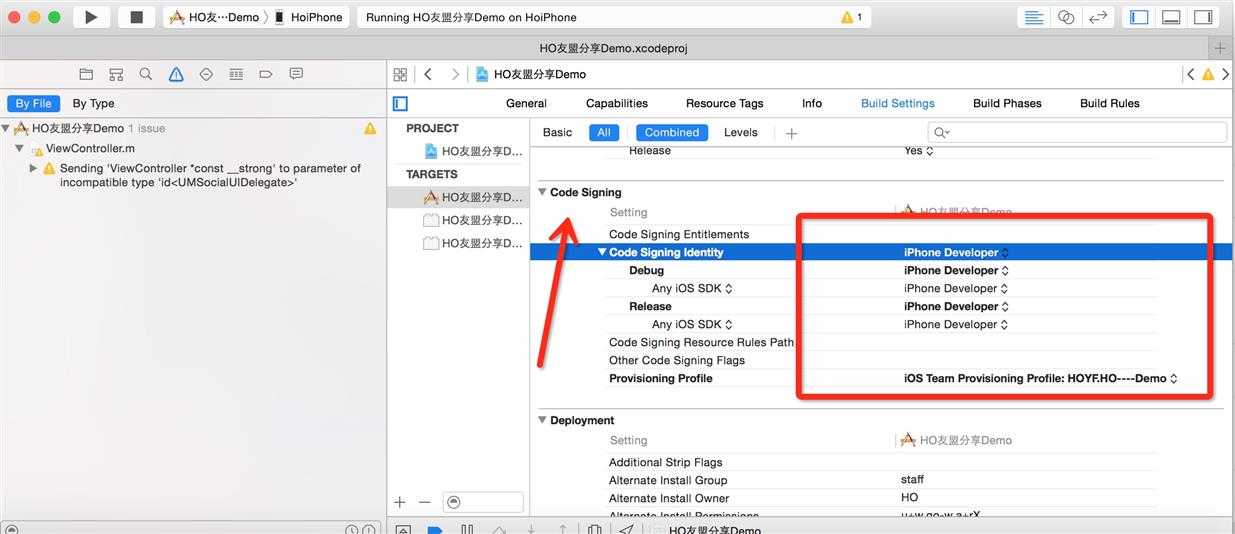This screenshot has height=534, width=1235.
Task: Open the Info tab
Action: 812,103
